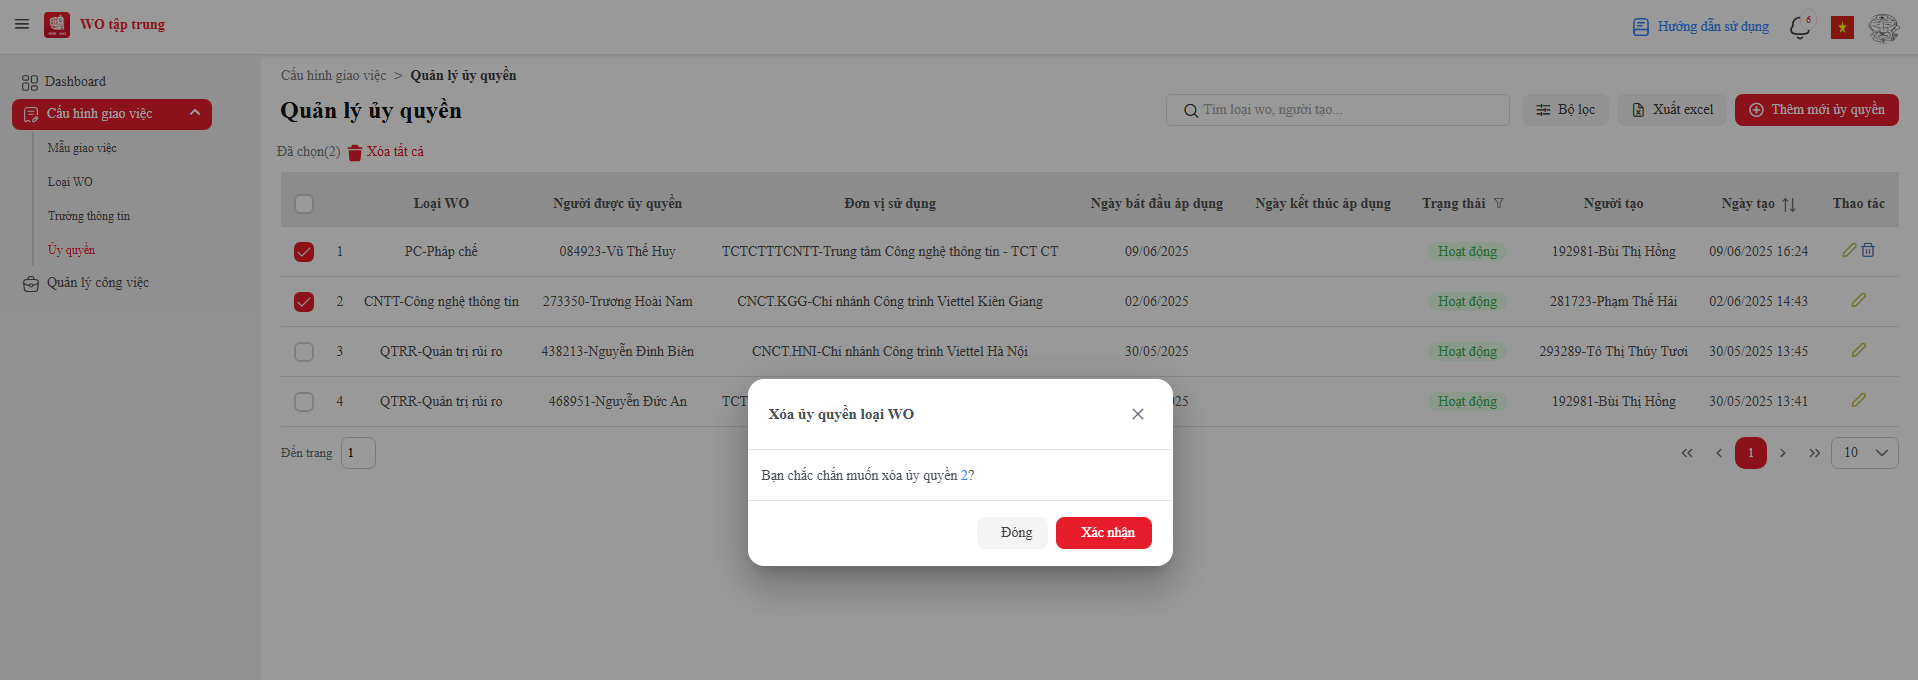
Task: Click TCTCTTTCNTT-Trung tâm Công nghệ thông tin cell
Action: point(890,252)
